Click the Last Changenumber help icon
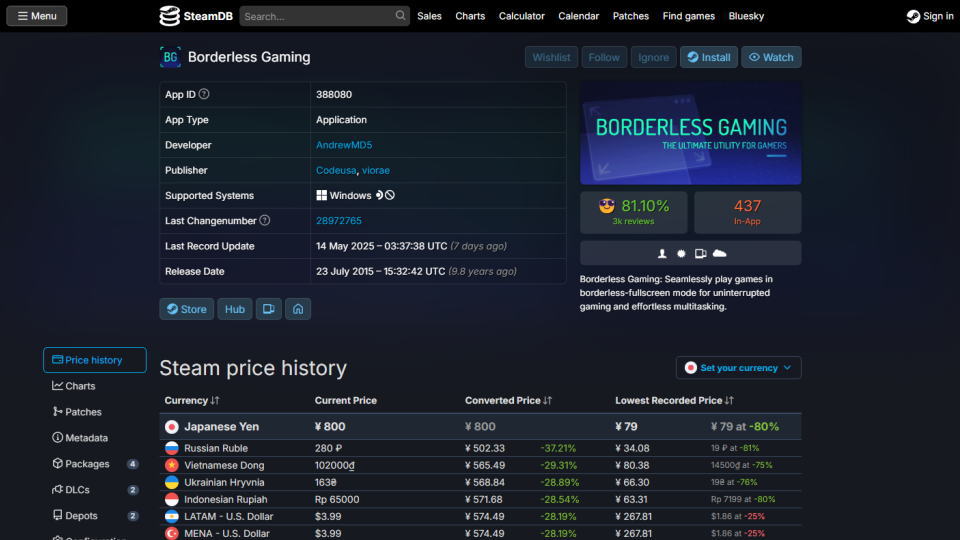The image size is (960, 540). [x=264, y=220]
